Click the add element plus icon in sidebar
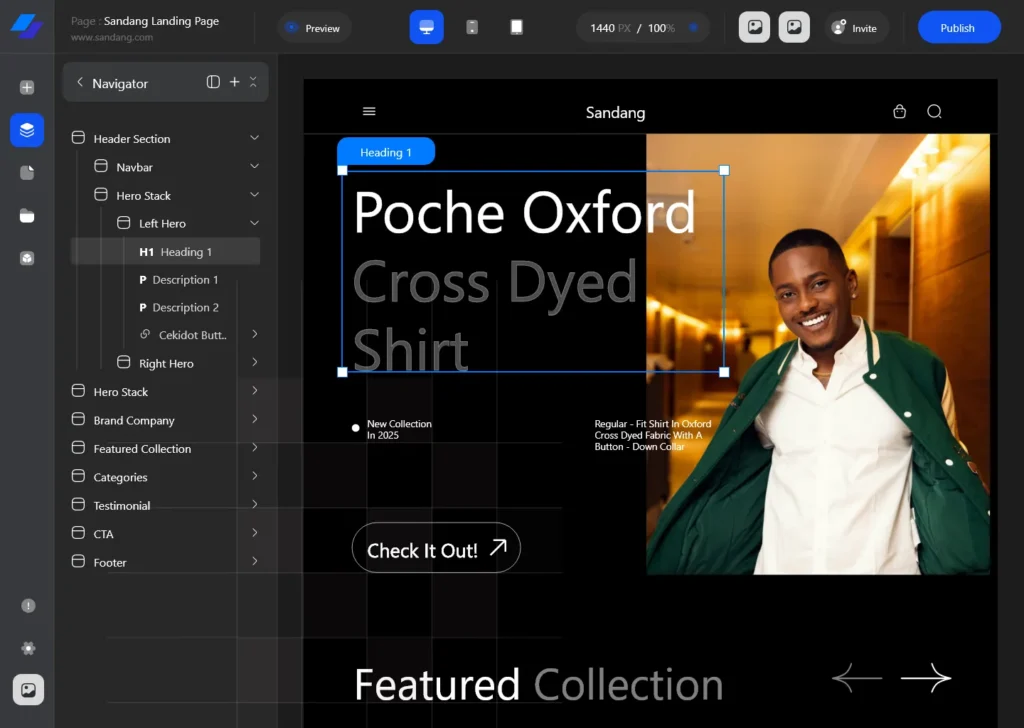The image size is (1024, 728). coord(27,87)
